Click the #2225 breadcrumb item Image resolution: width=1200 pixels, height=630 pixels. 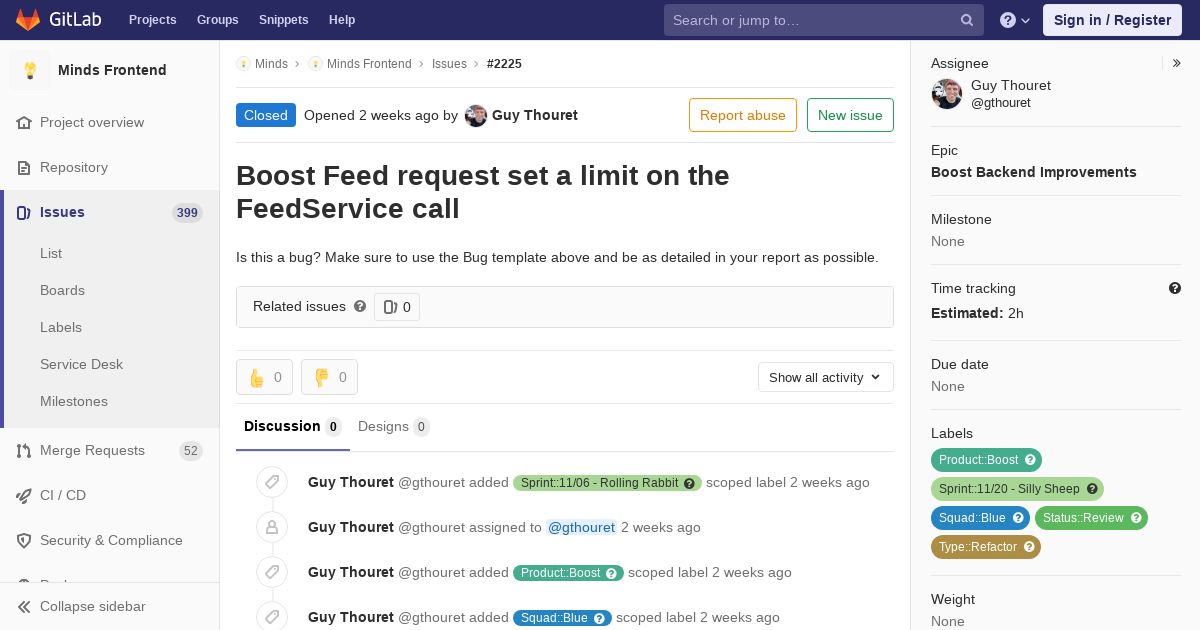[x=504, y=63]
